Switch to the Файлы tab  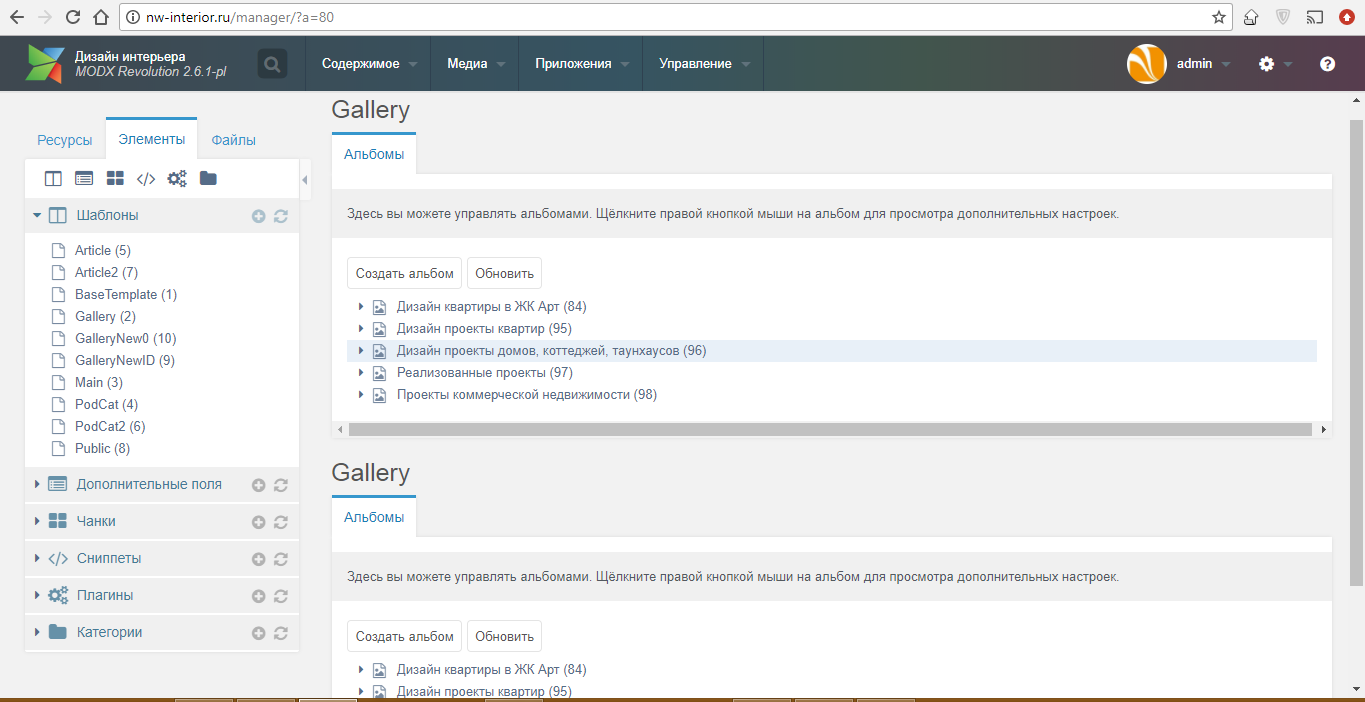(x=233, y=140)
